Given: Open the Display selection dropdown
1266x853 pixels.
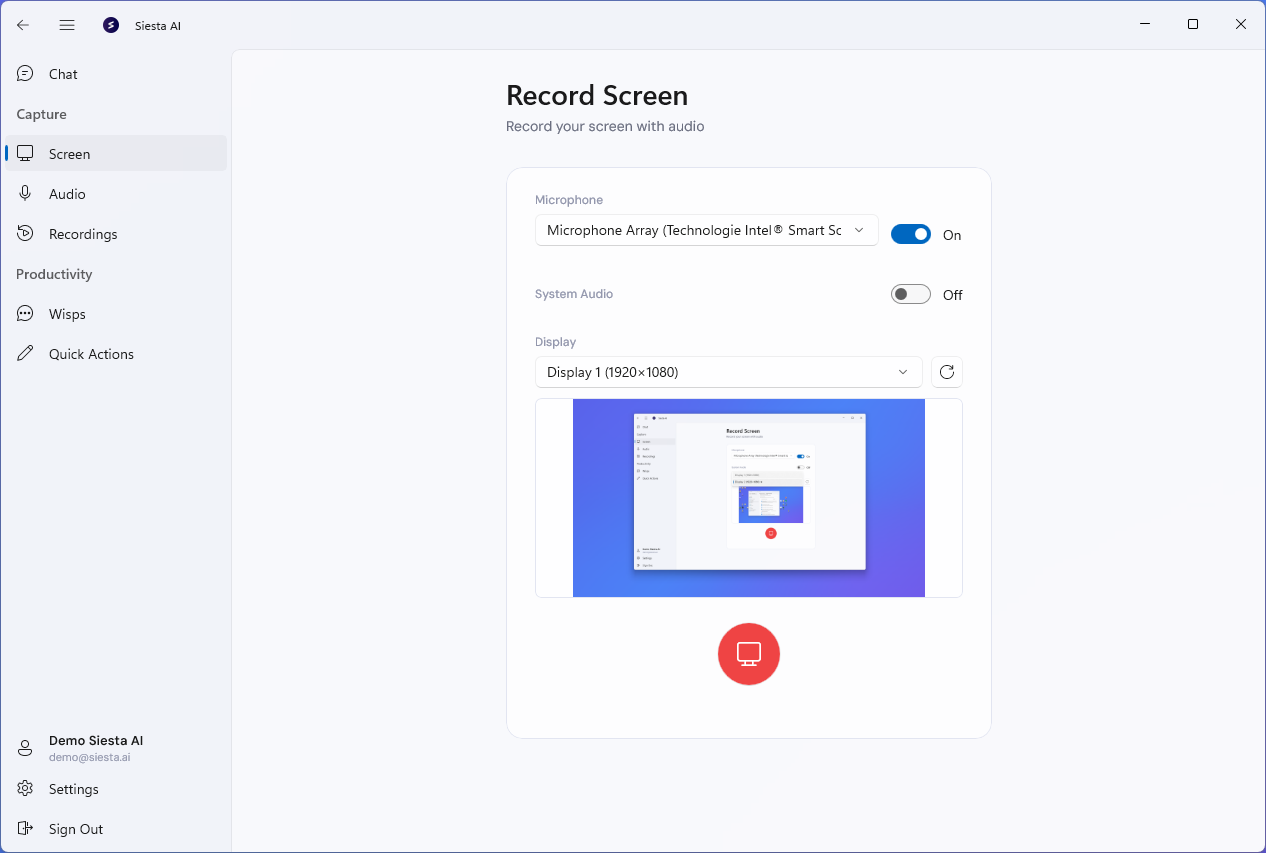Looking at the screenshot, I should [x=729, y=372].
